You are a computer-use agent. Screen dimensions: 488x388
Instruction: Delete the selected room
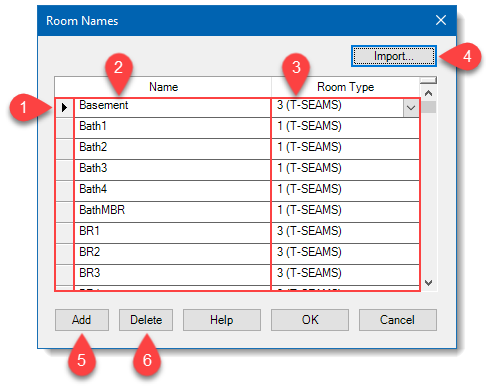tap(146, 320)
